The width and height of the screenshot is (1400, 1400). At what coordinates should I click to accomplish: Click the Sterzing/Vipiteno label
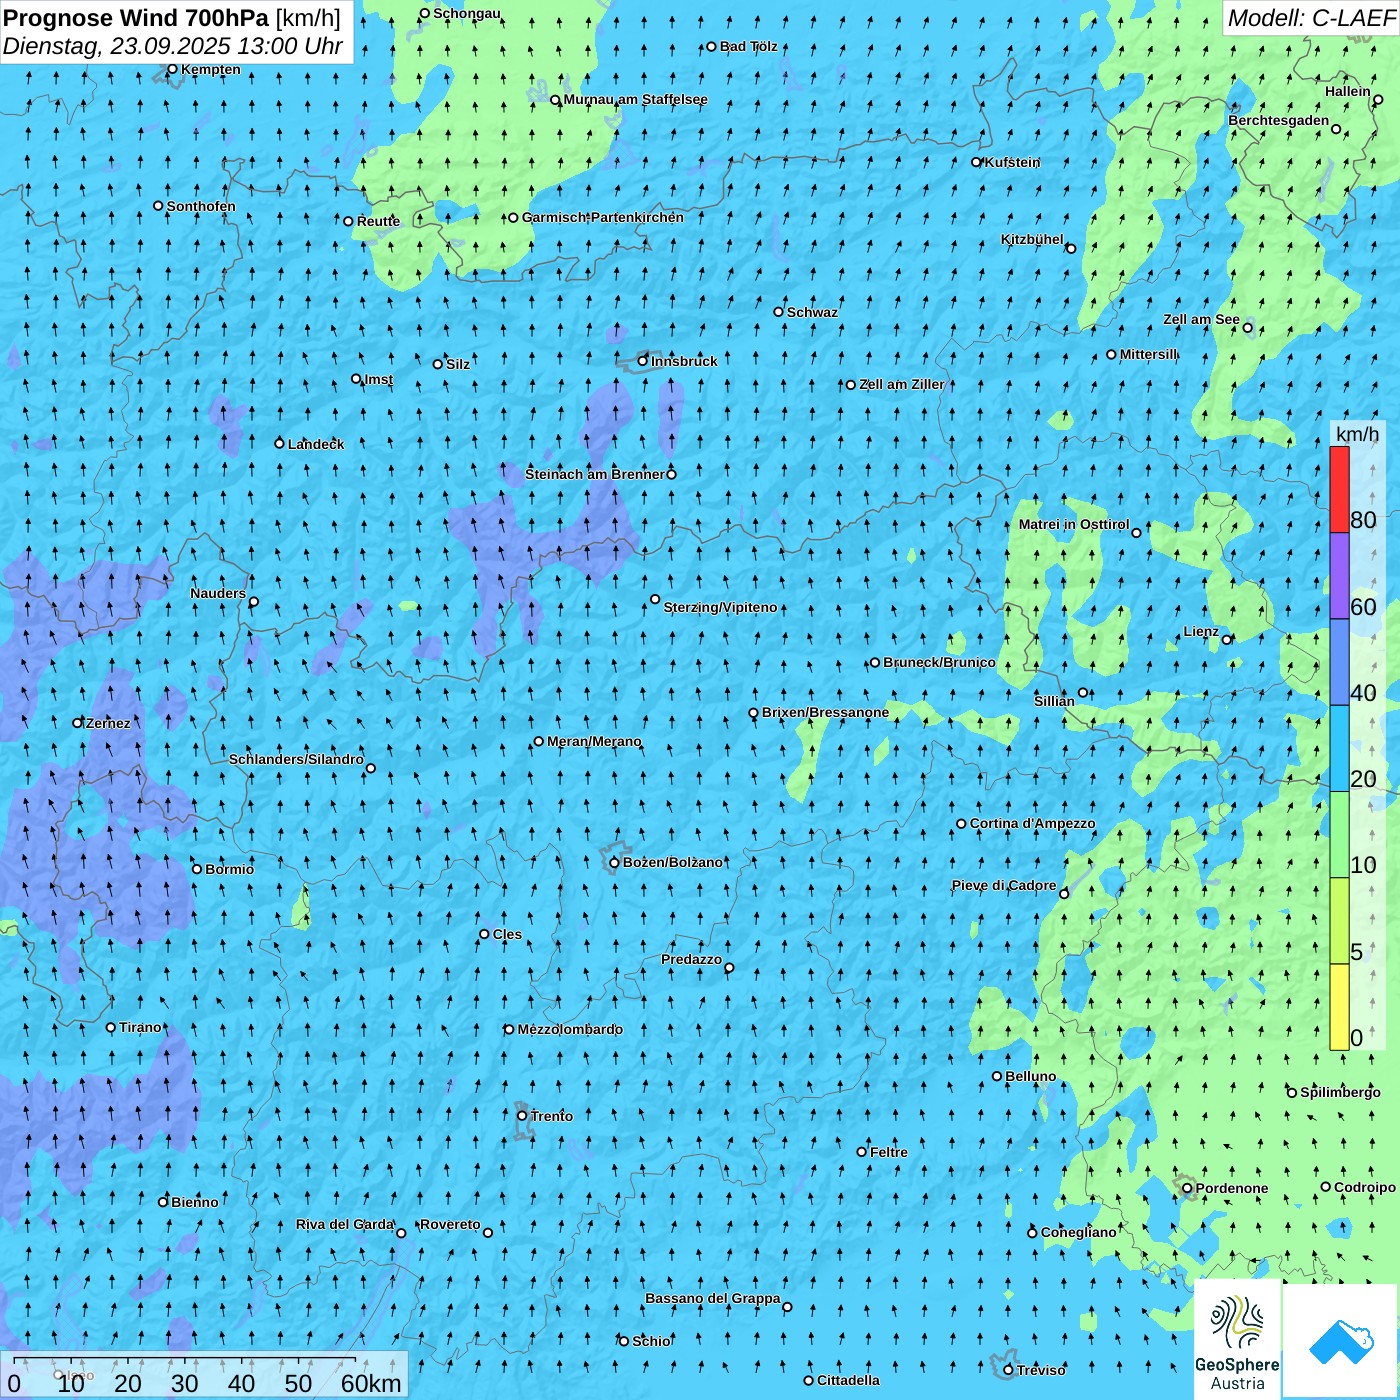pos(720,607)
